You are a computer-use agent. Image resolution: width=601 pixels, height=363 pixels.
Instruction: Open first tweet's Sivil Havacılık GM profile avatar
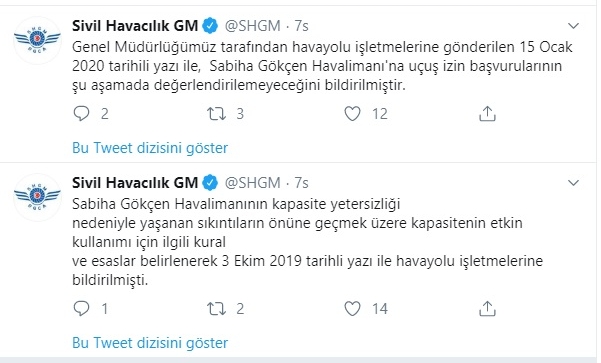tap(38, 40)
